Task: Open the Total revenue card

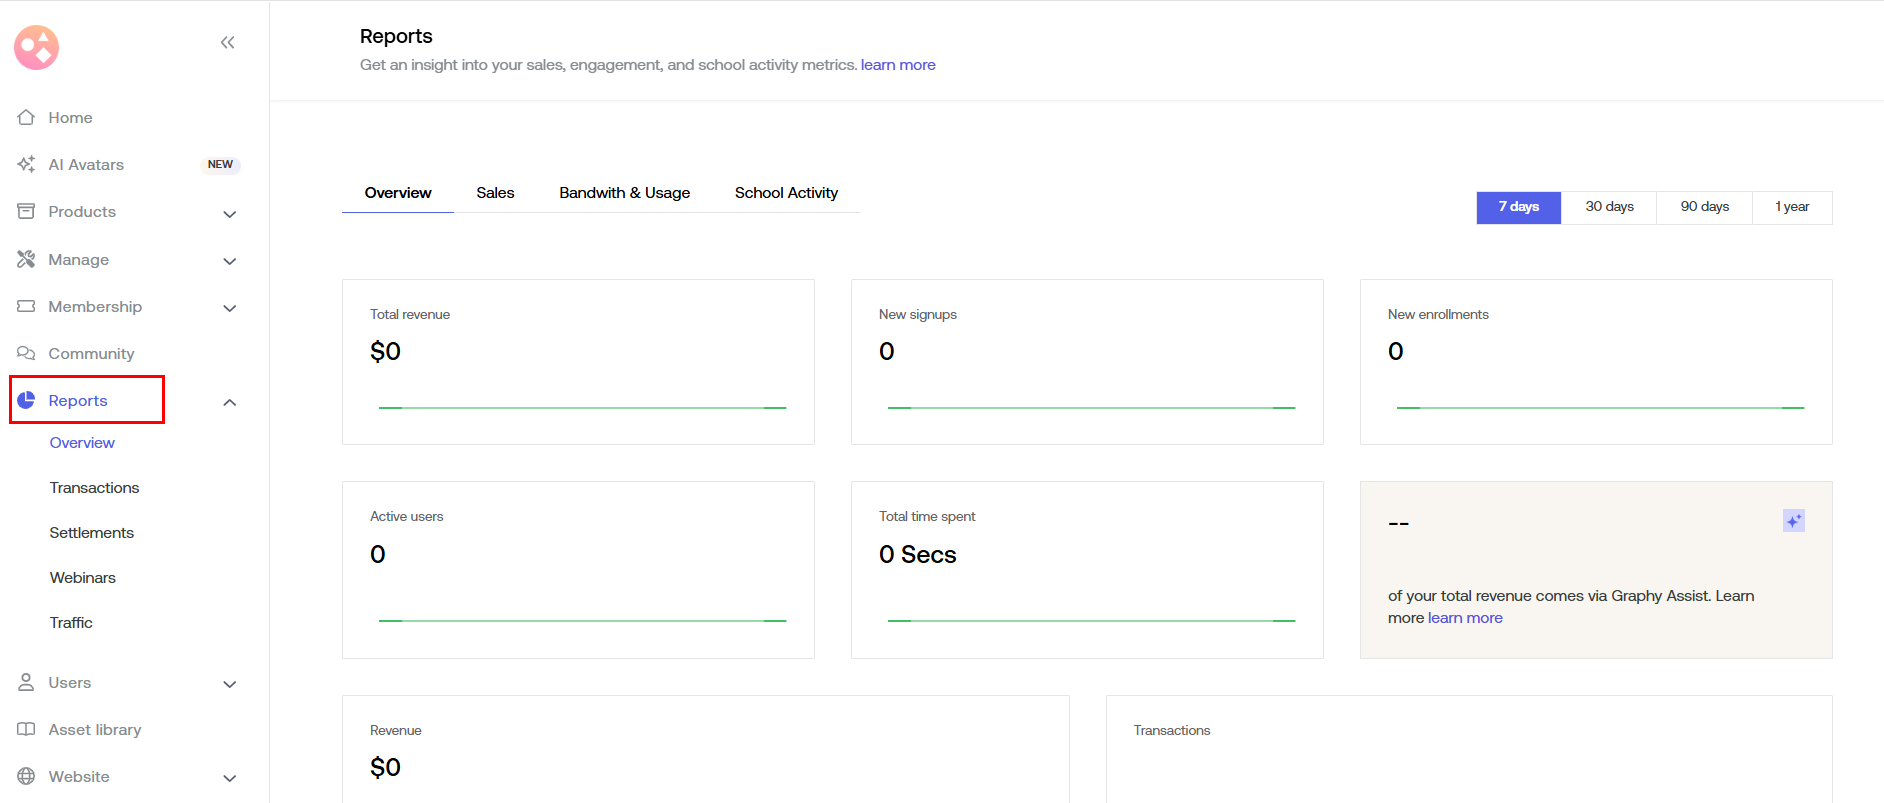Action: pos(578,361)
